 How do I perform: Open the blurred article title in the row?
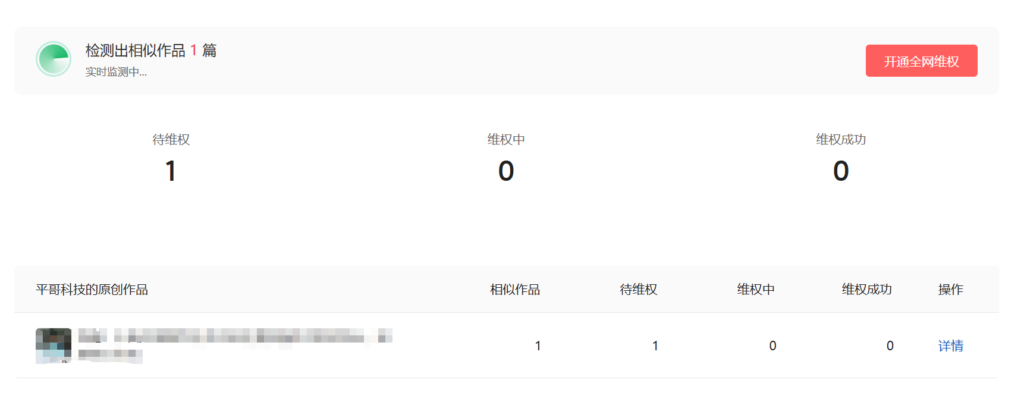point(235,337)
